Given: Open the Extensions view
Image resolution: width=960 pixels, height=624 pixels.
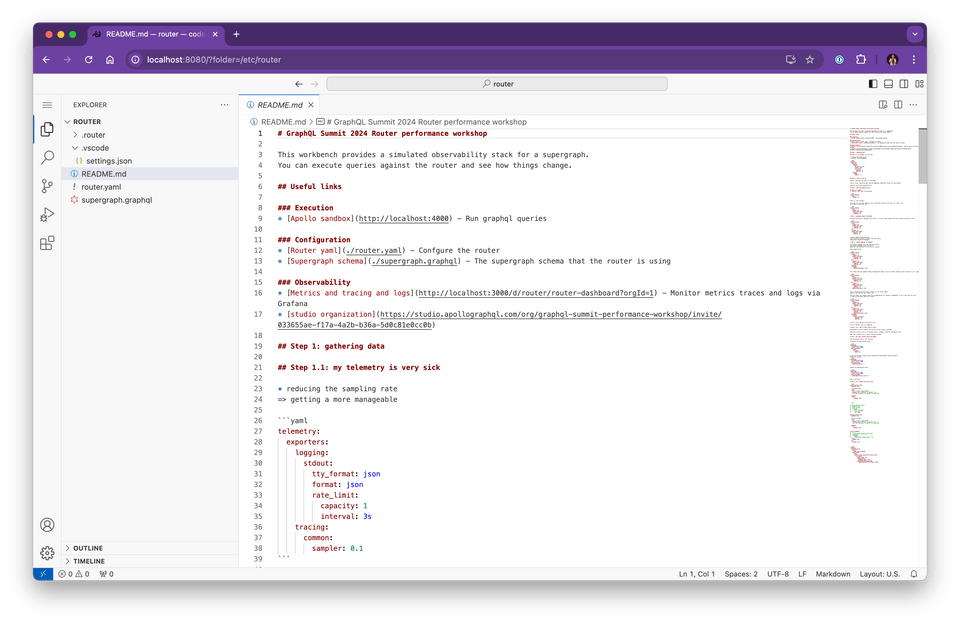Looking at the screenshot, I should click(47, 243).
